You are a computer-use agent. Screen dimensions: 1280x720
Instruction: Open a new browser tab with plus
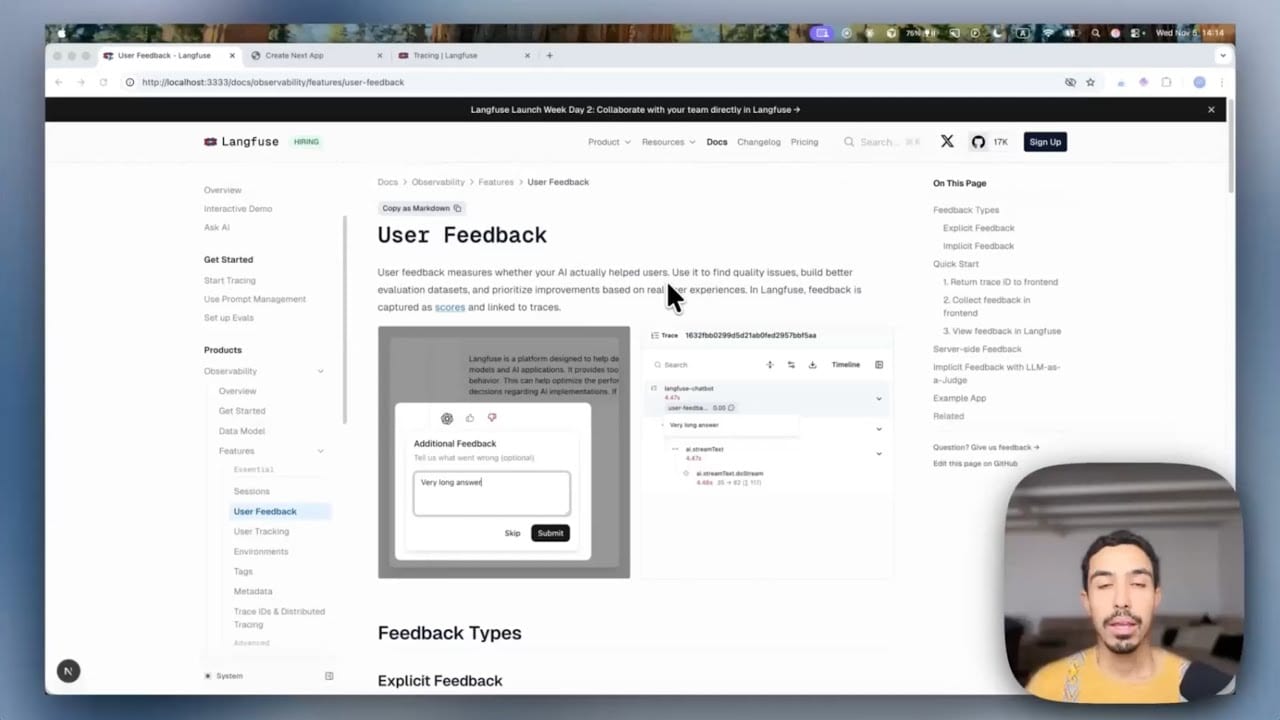(549, 55)
